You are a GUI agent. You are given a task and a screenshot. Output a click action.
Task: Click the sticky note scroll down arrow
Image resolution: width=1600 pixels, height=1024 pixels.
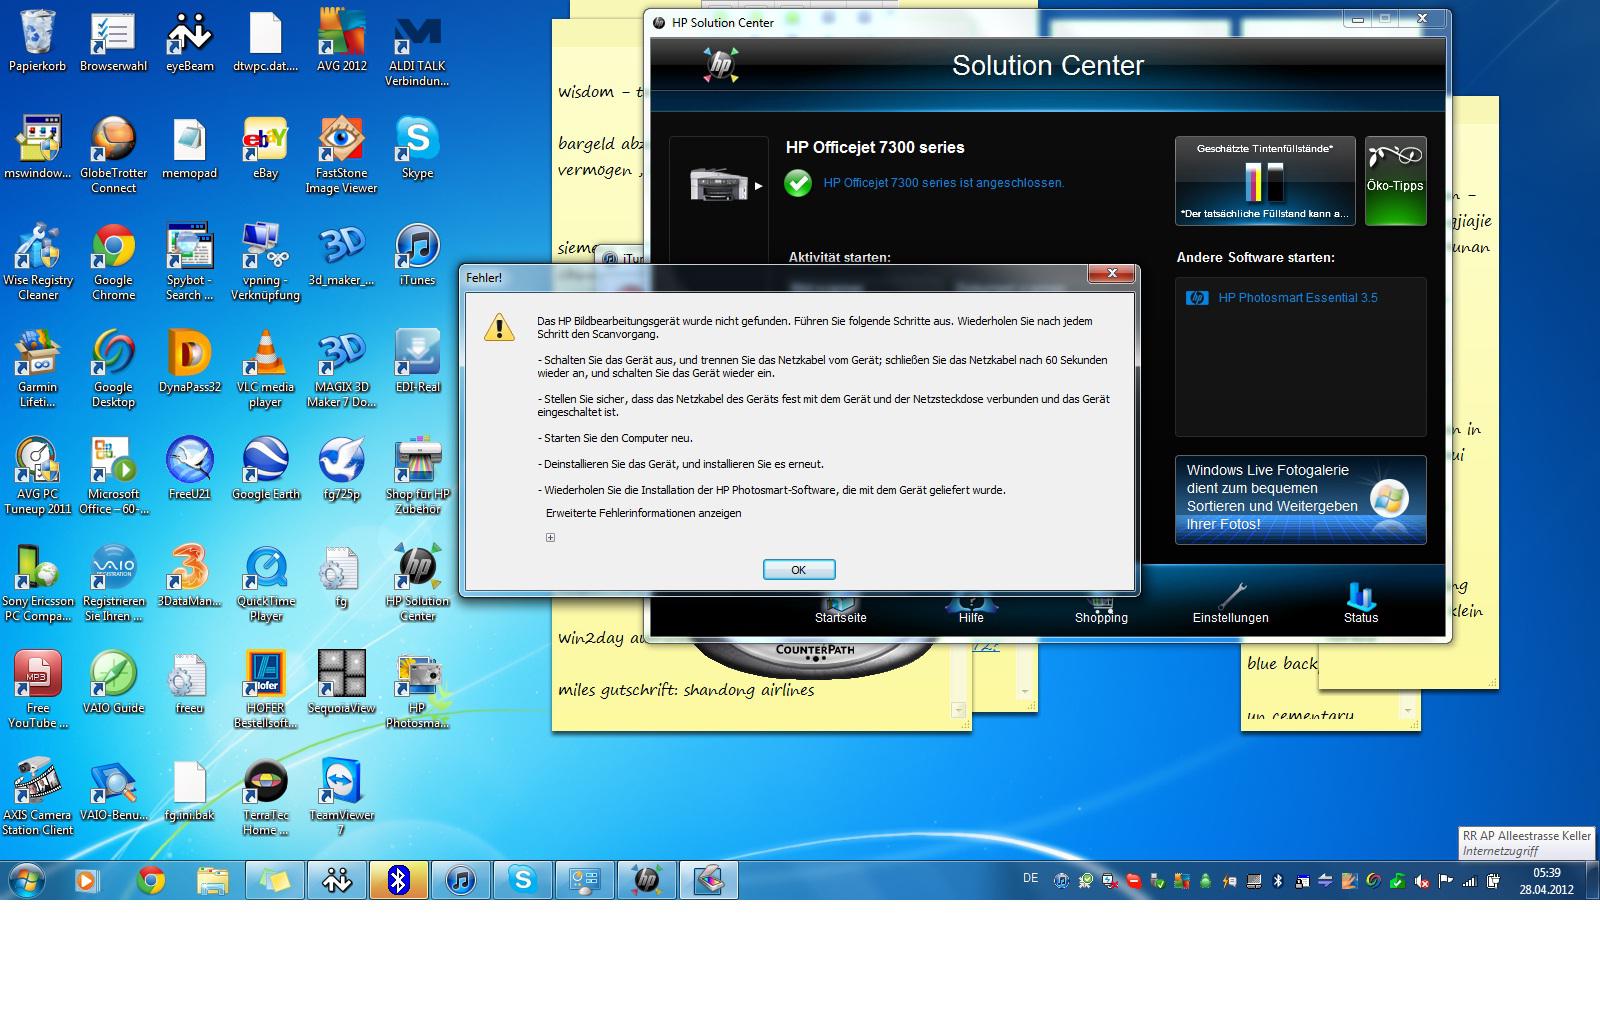point(958,710)
